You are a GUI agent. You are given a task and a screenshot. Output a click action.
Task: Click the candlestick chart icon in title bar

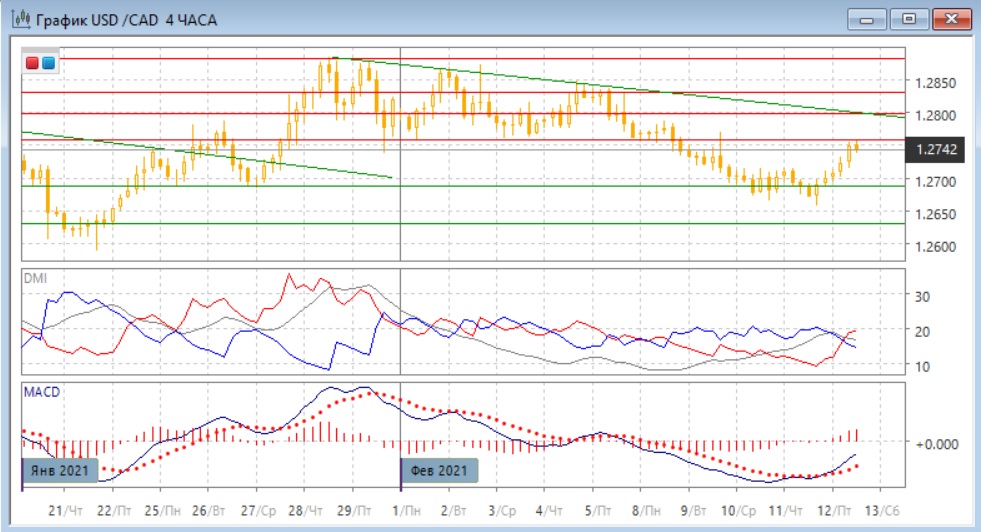(x=18, y=19)
